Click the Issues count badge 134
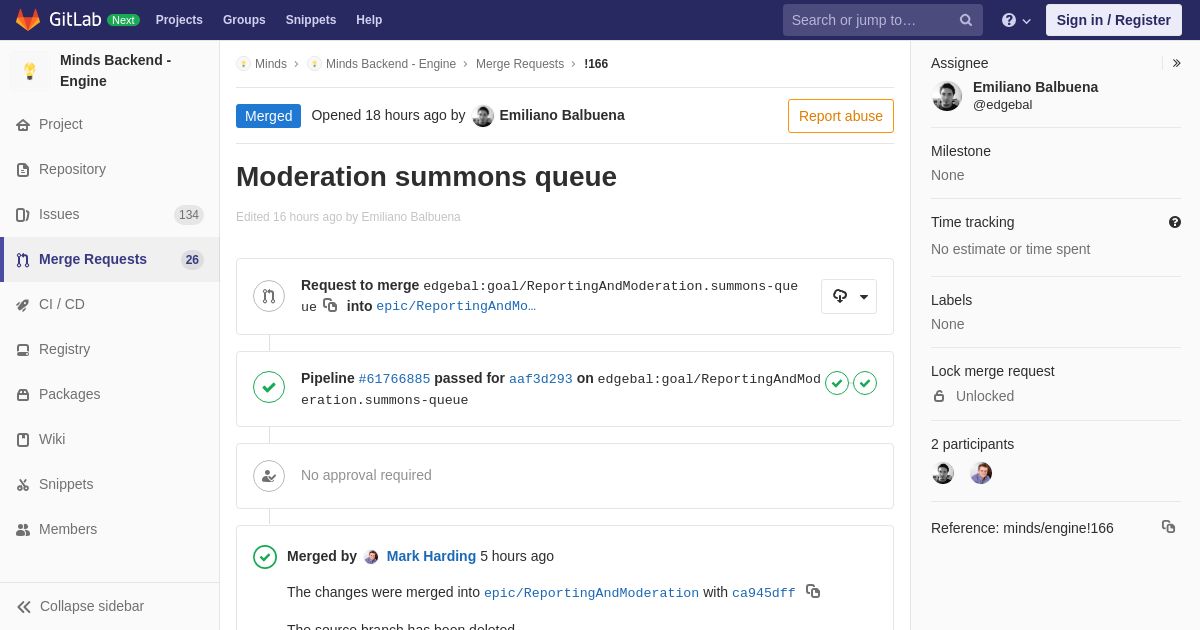1200x630 pixels. point(189,215)
